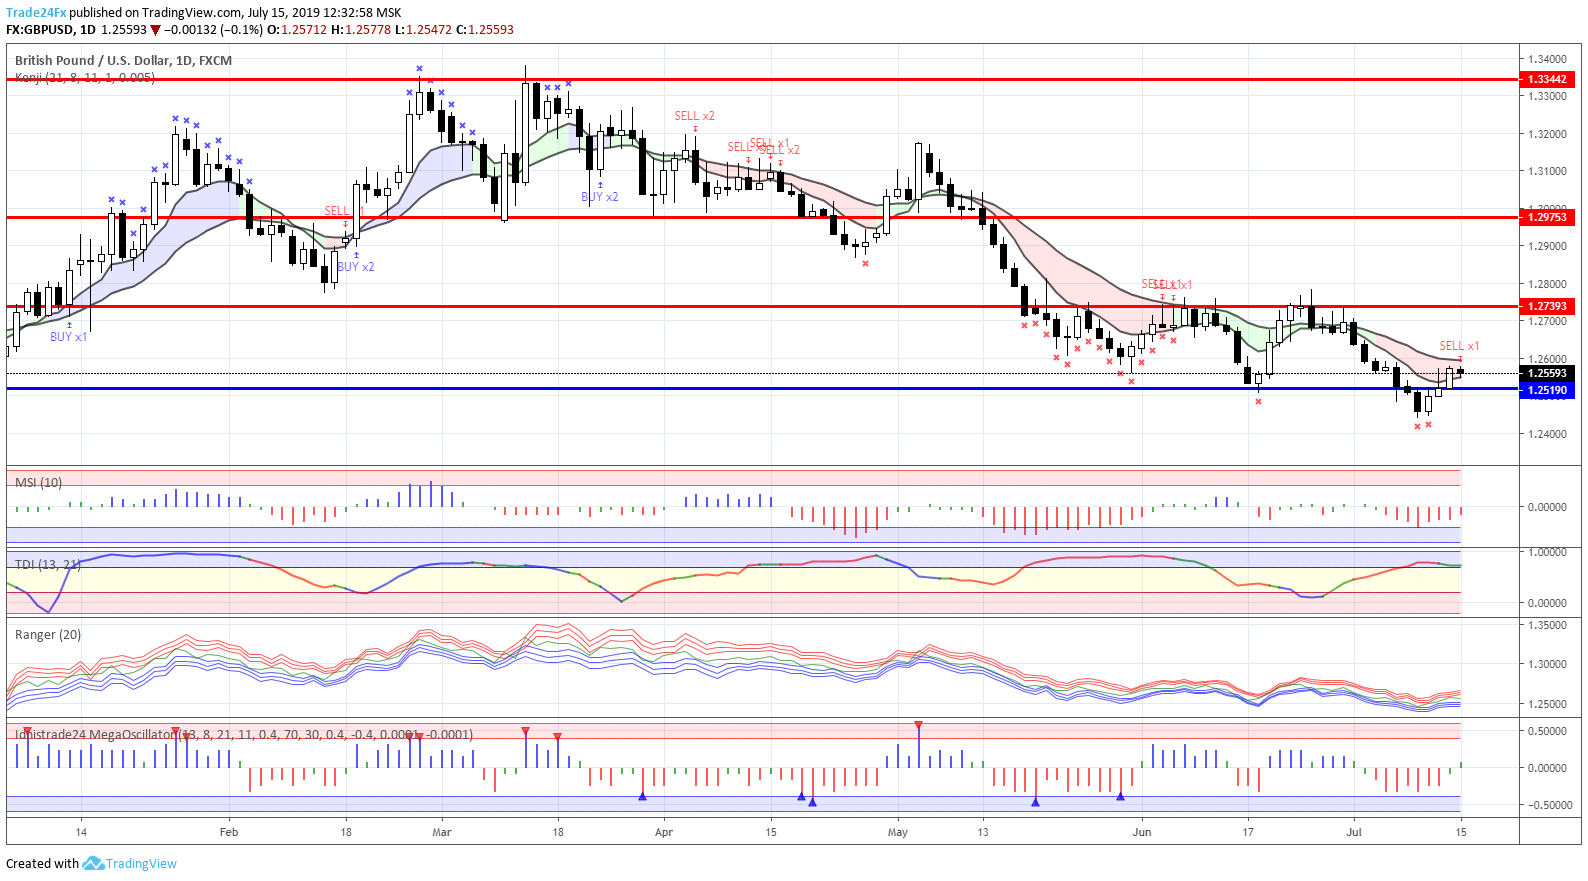Click the Jul date on time axis
This screenshot has width=1588, height=881.
[1354, 832]
